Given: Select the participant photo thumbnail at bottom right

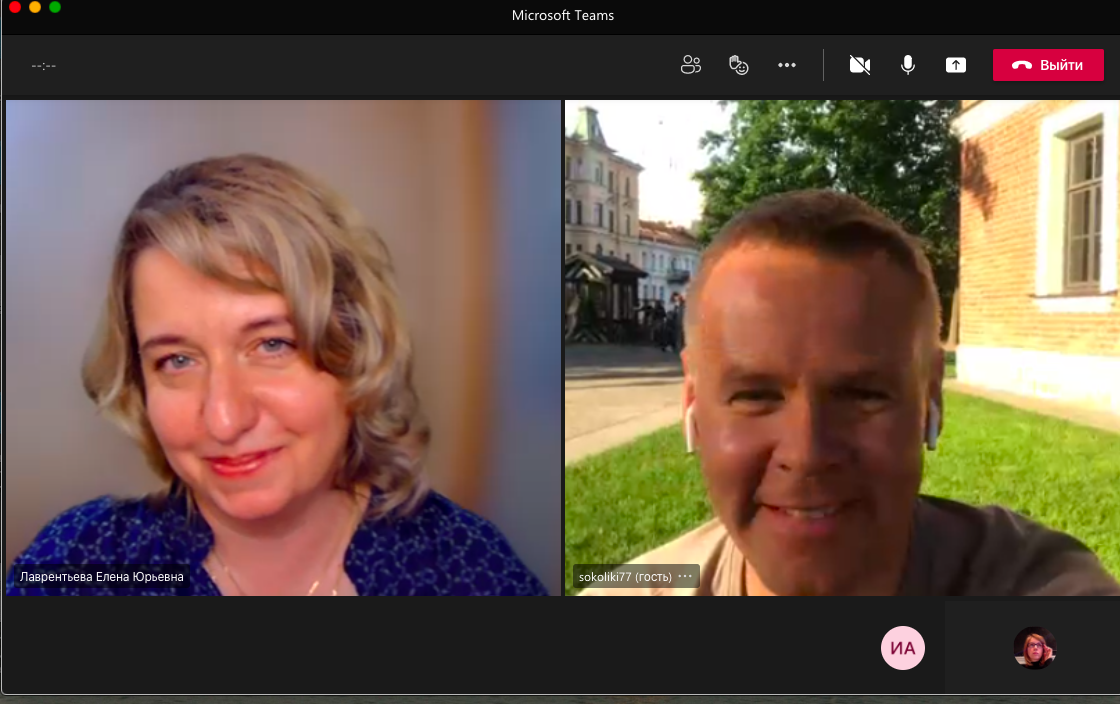Looking at the screenshot, I should 1034,648.
